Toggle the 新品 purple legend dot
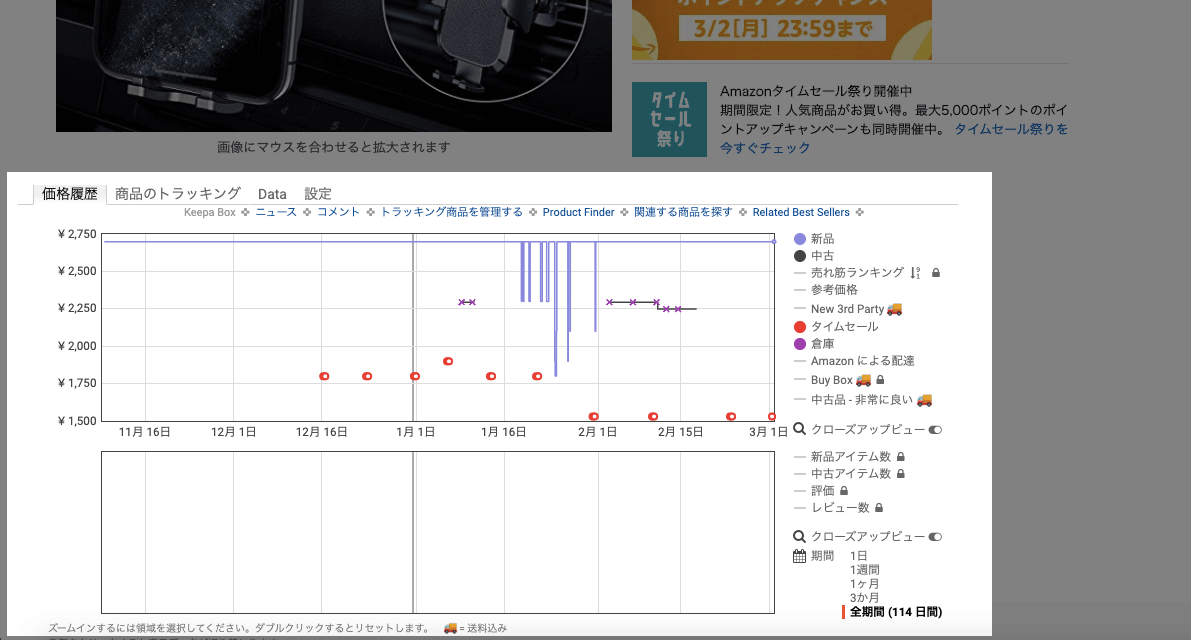Image resolution: width=1191 pixels, height=640 pixels. [799, 239]
